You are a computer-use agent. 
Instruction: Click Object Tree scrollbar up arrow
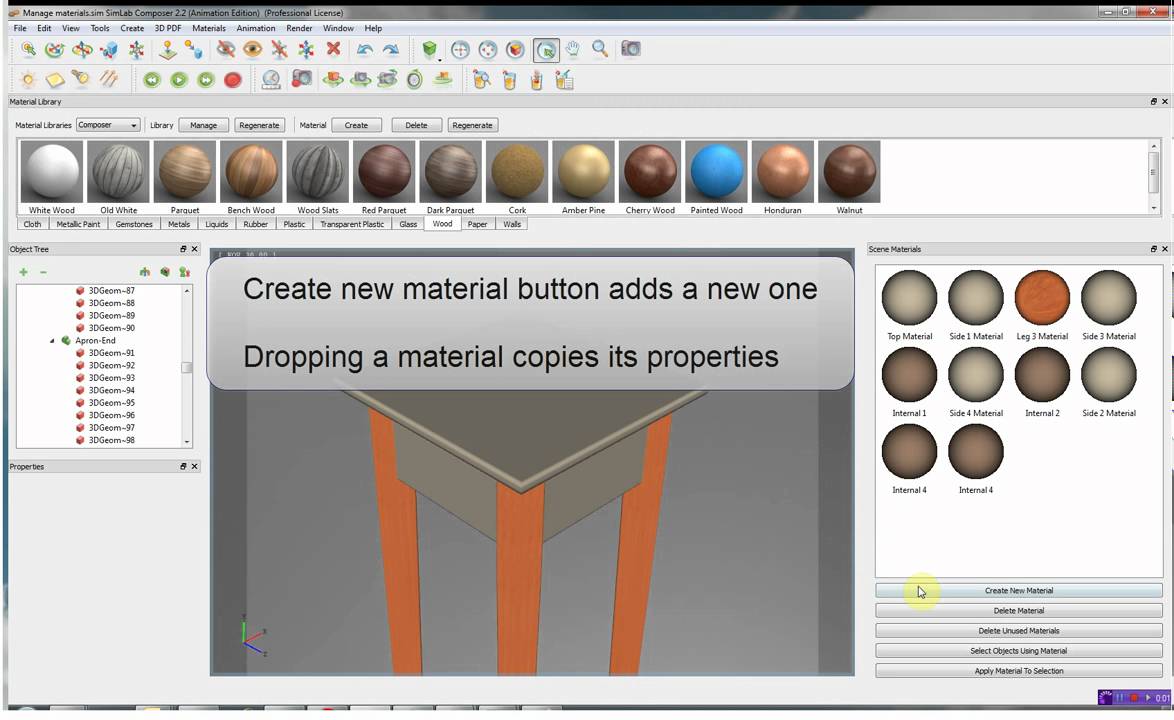186,290
